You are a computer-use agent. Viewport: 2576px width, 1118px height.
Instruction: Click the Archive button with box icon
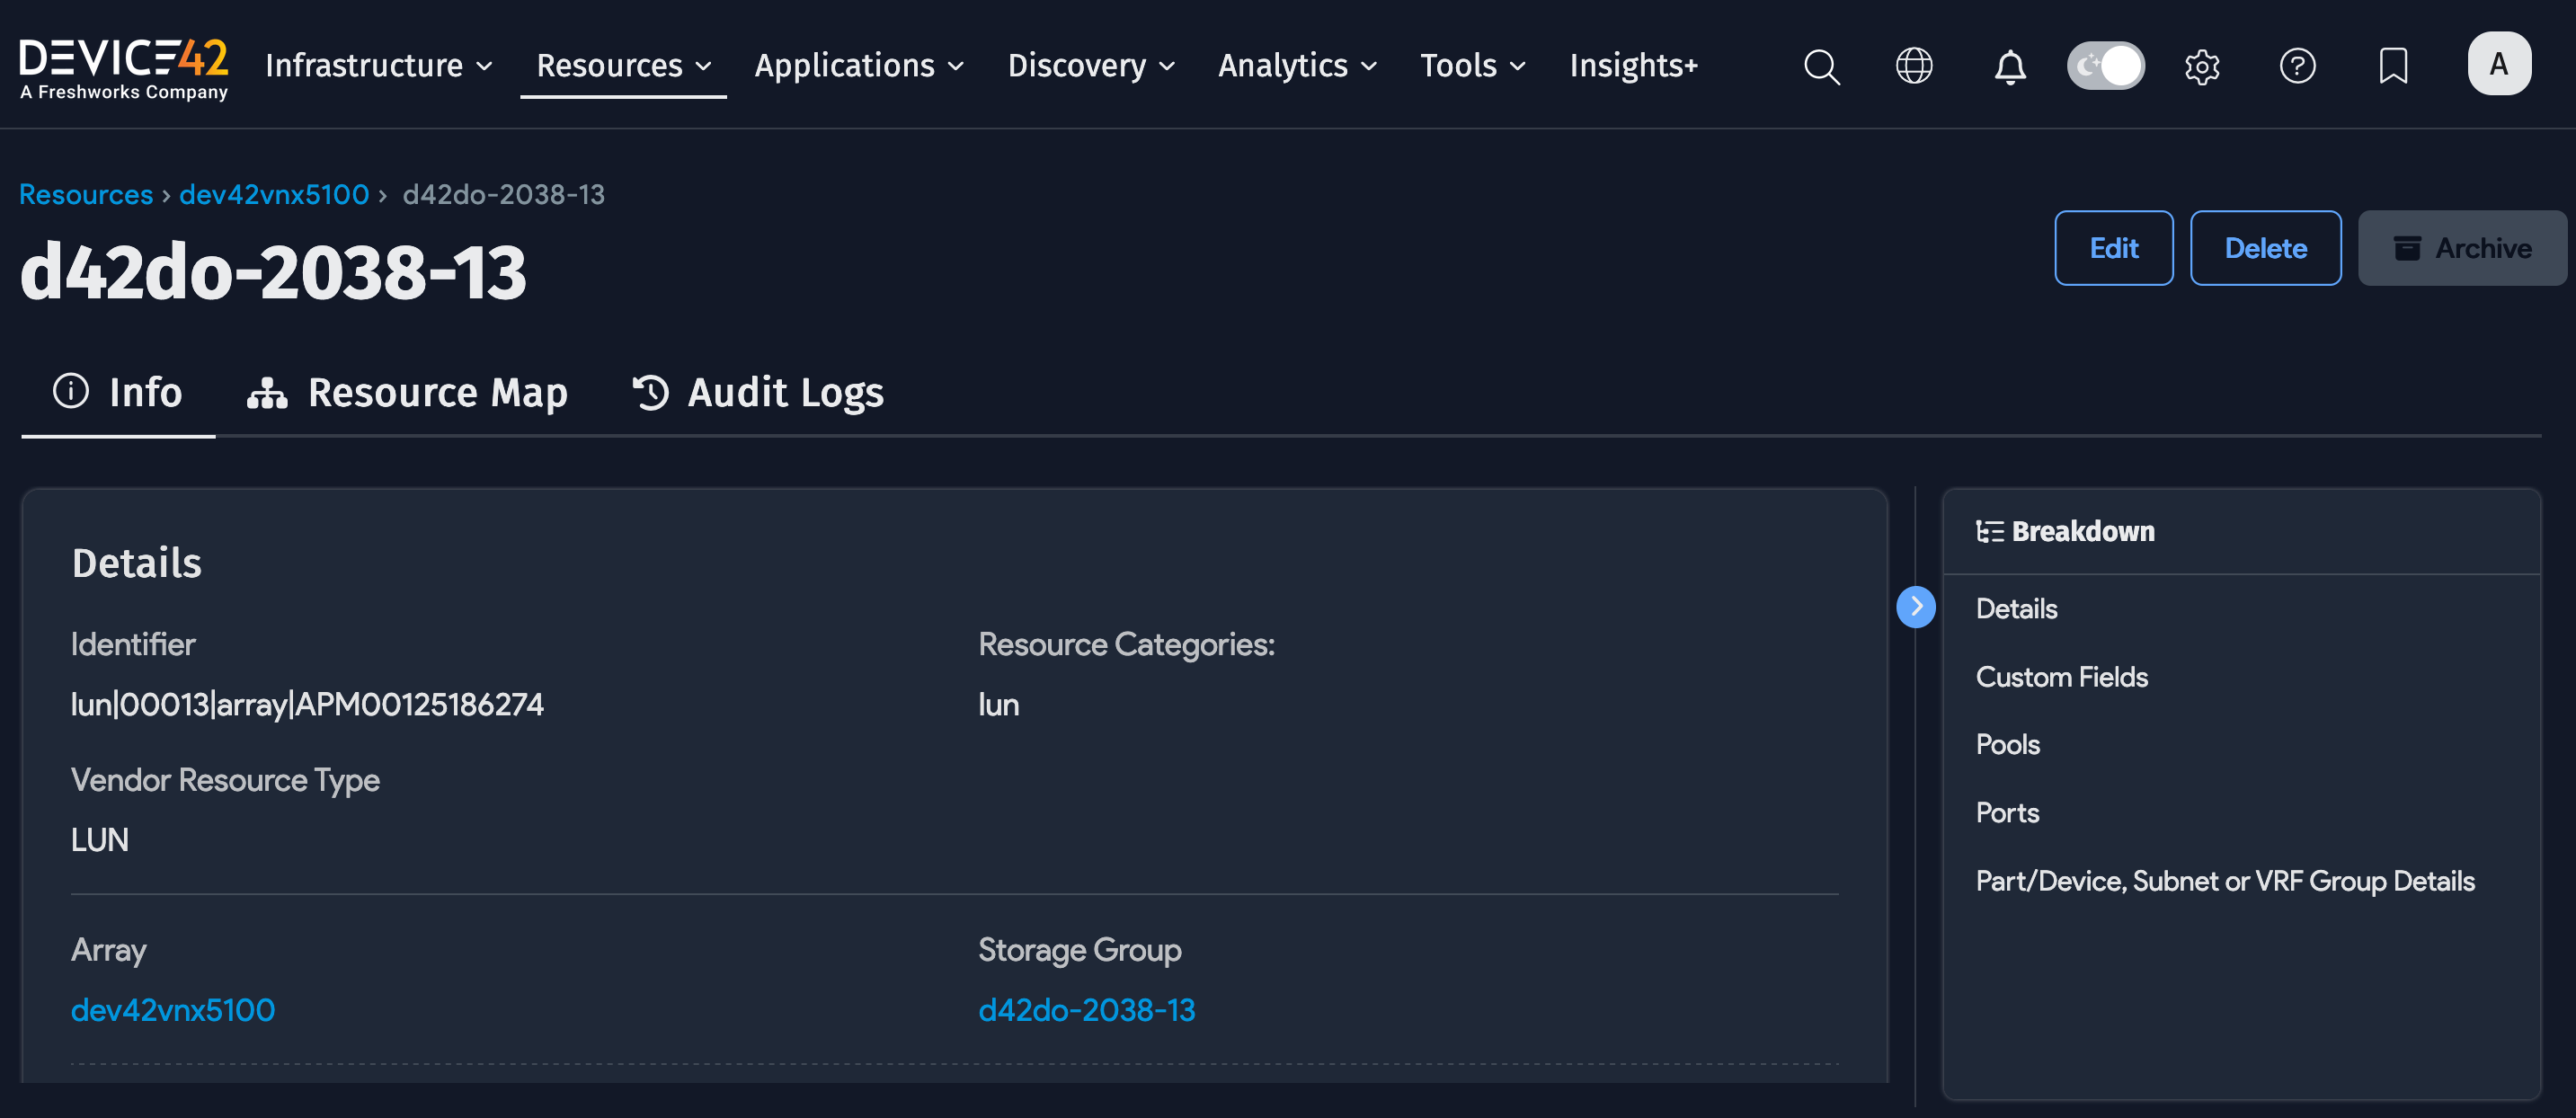coord(2462,248)
